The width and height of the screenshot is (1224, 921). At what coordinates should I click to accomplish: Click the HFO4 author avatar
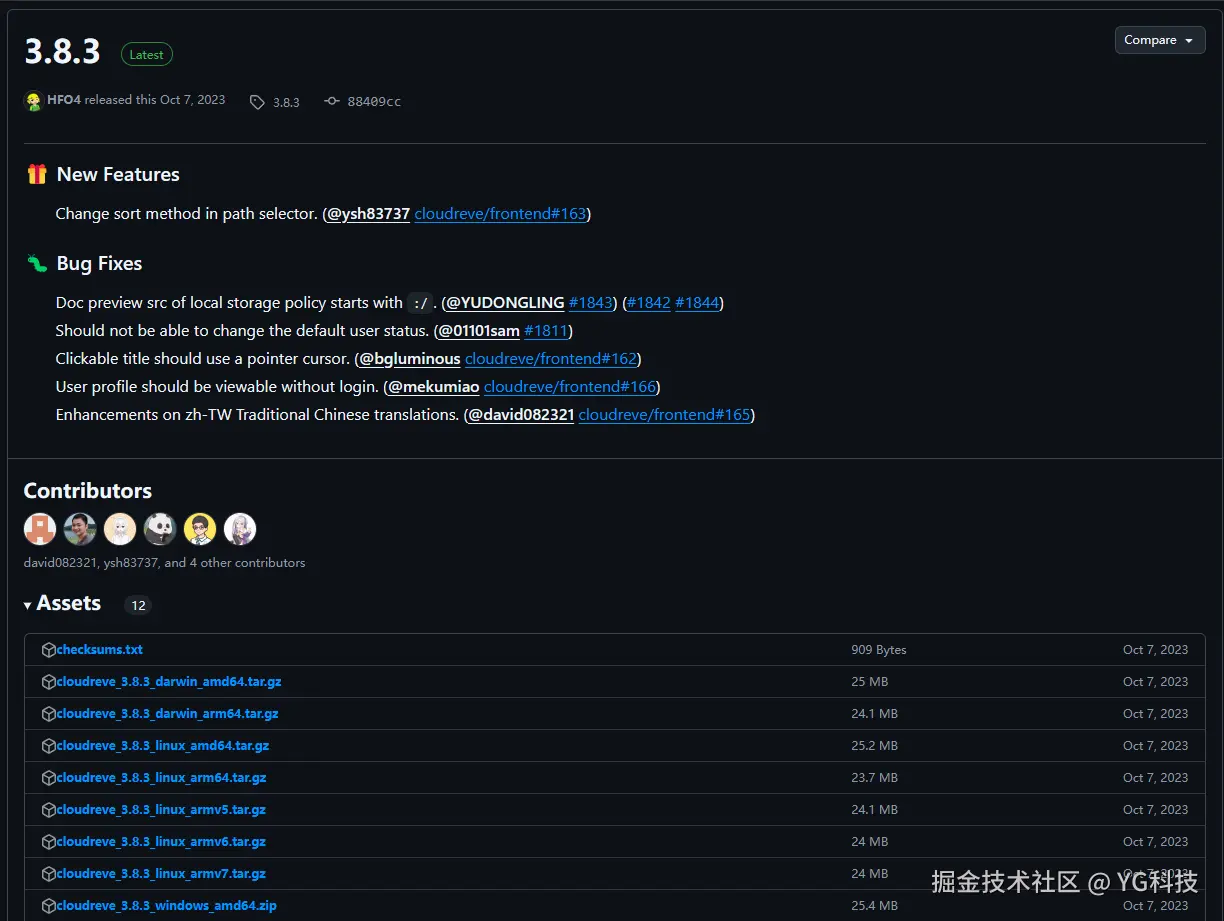[x=33, y=101]
